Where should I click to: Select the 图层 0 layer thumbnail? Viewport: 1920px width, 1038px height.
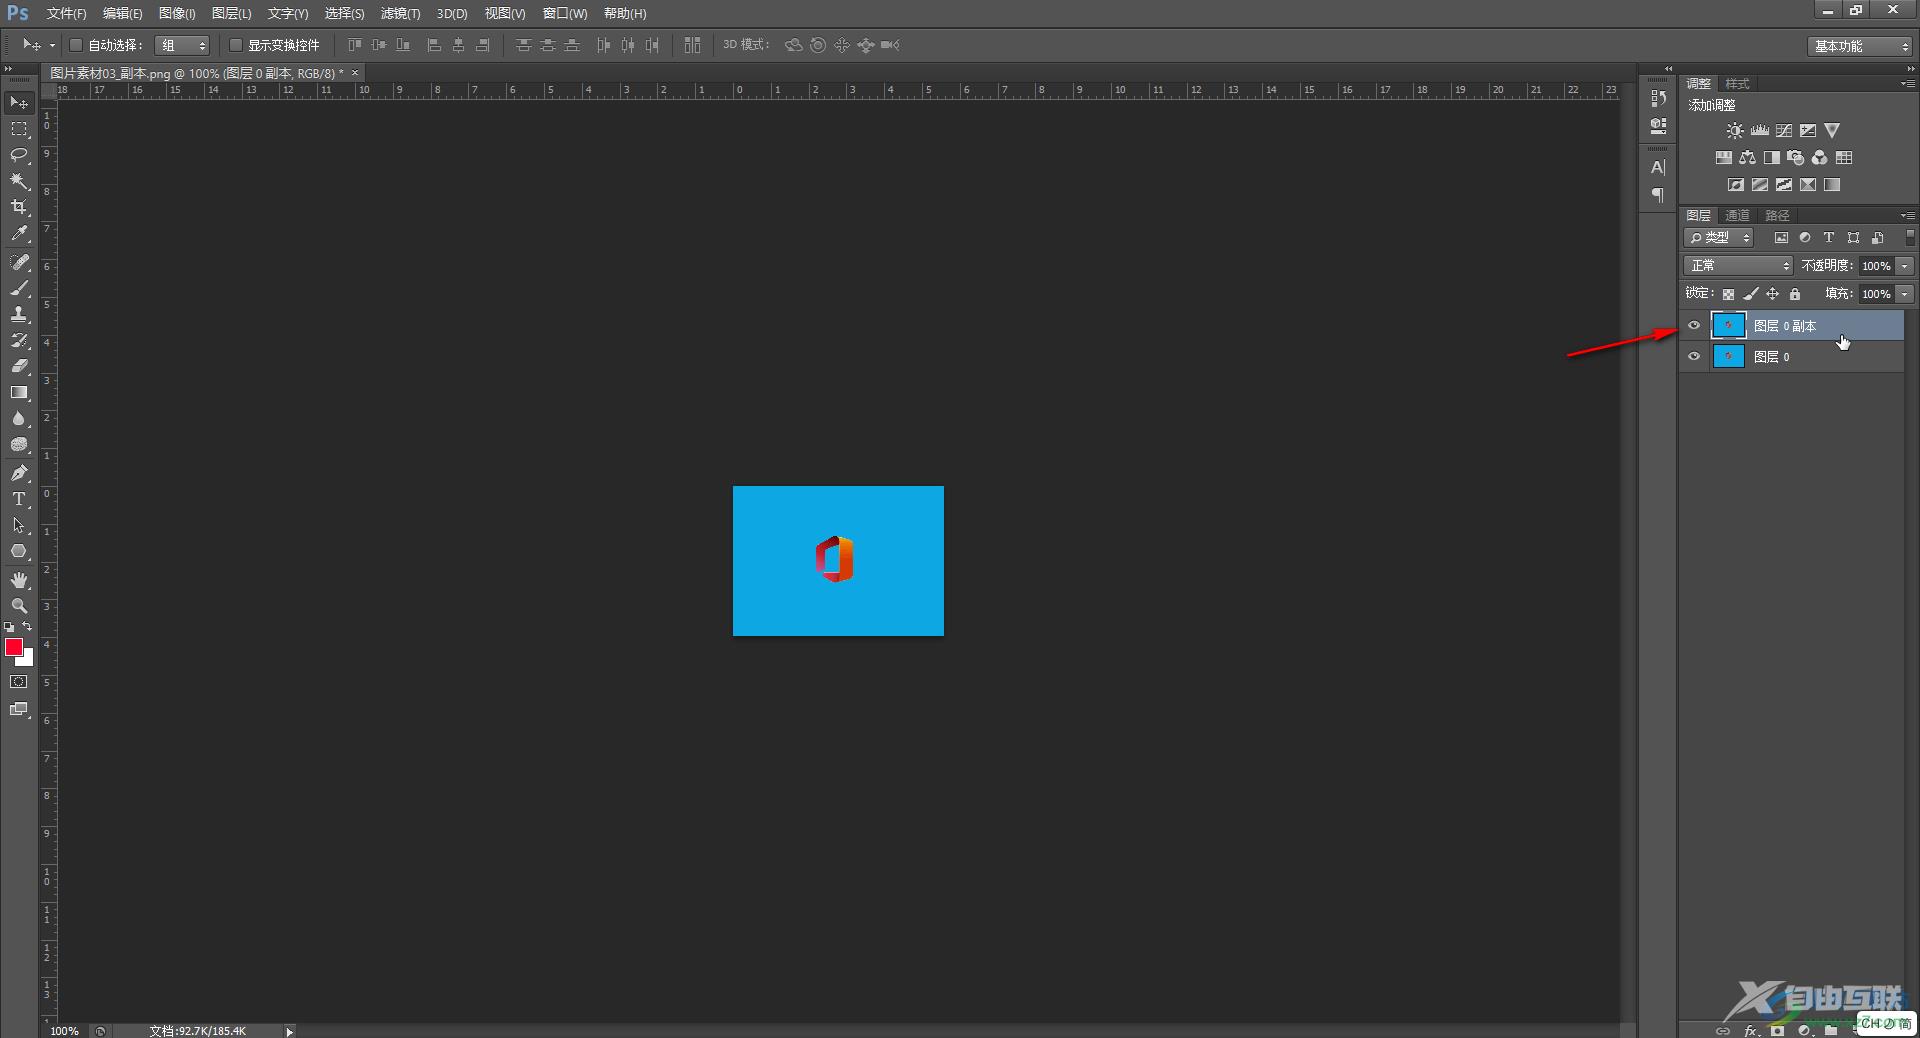coord(1728,357)
